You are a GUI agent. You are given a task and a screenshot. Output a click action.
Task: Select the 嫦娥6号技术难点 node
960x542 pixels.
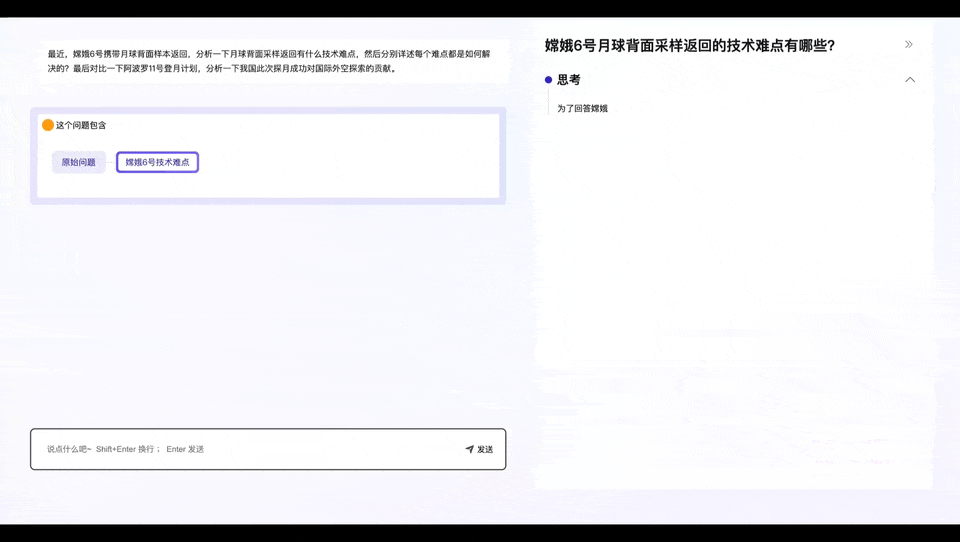(157, 162)
